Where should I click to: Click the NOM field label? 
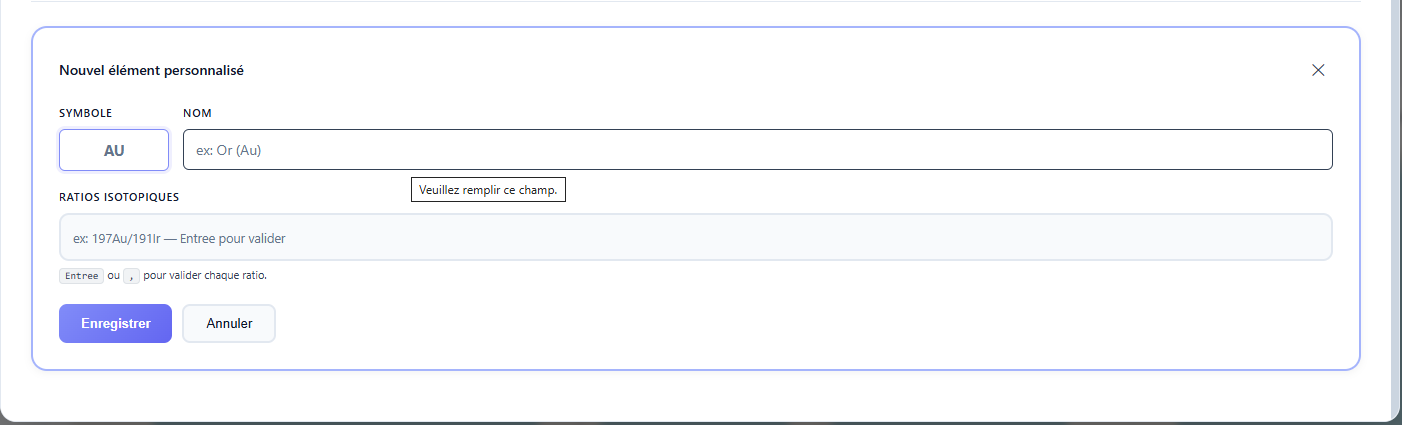click(x=198, y=113)
